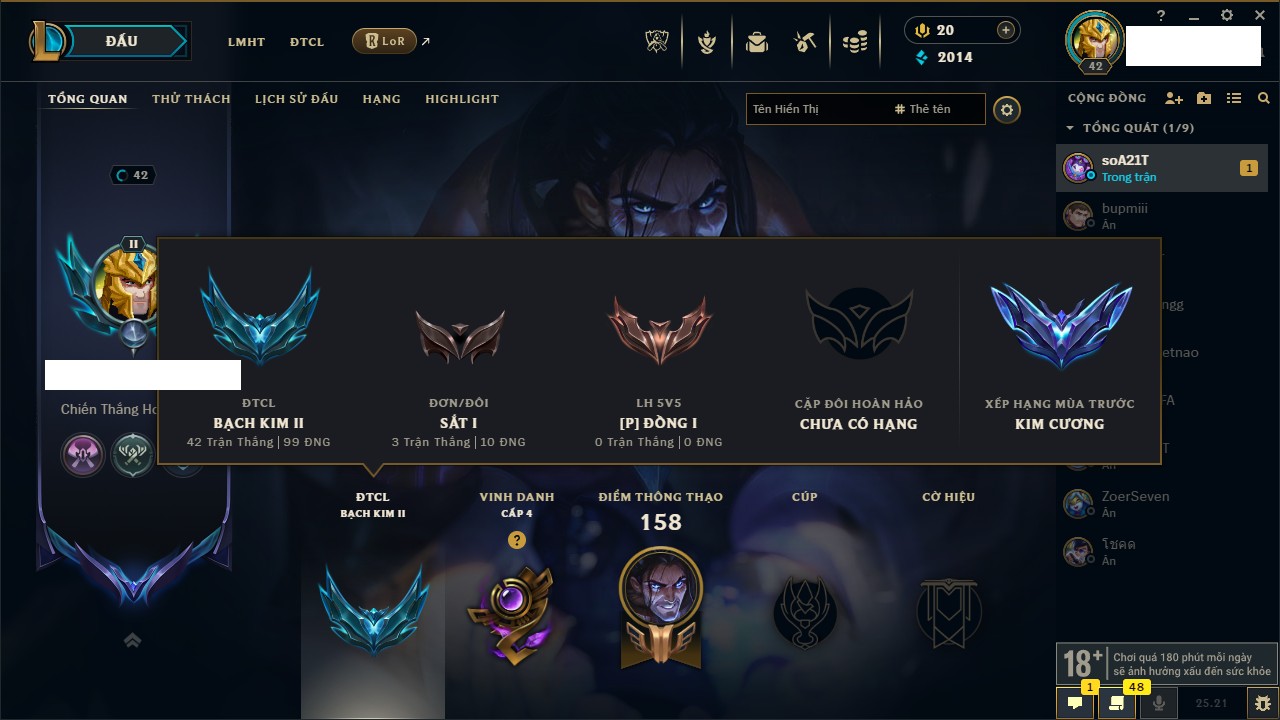1280x720 pixels.
Task: Switch to the LỊCH SỬ ĐẤU tab
Action: (296, 99)
